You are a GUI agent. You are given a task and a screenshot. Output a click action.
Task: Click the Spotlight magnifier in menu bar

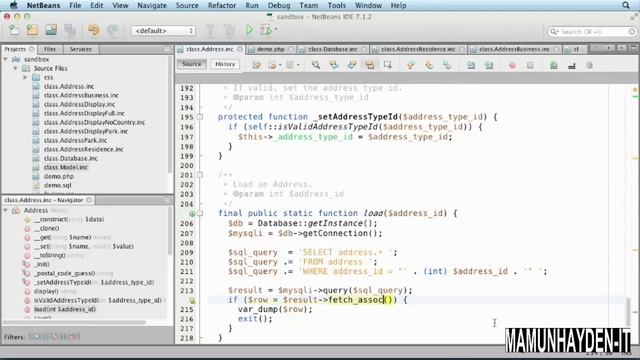626,5
